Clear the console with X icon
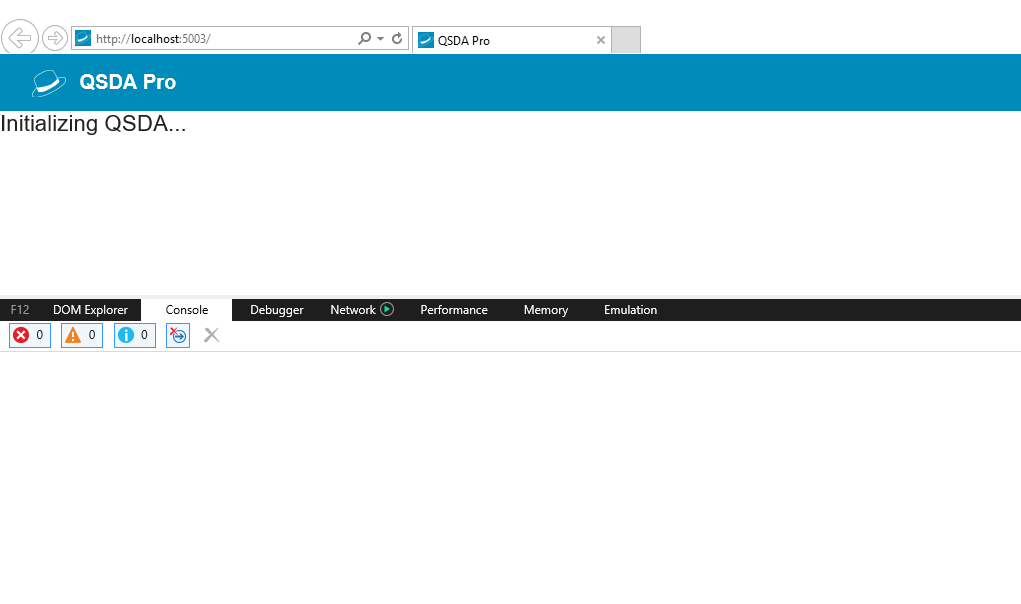This screenshot has height=604, width=1021. pyautogui.click(x=212, y=335)
